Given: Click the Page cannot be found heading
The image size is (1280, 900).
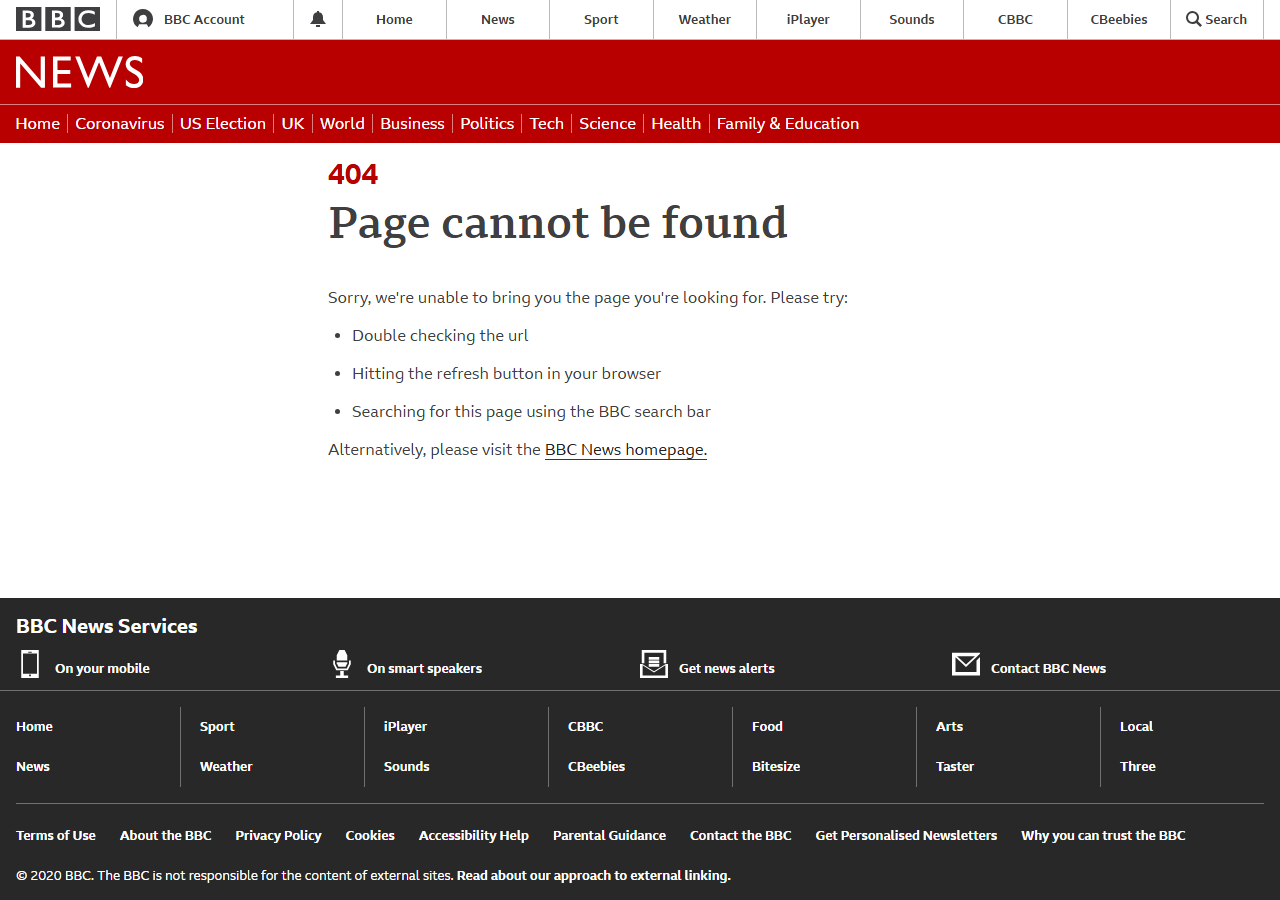Looking at the screenshot, I should [558, 223].
